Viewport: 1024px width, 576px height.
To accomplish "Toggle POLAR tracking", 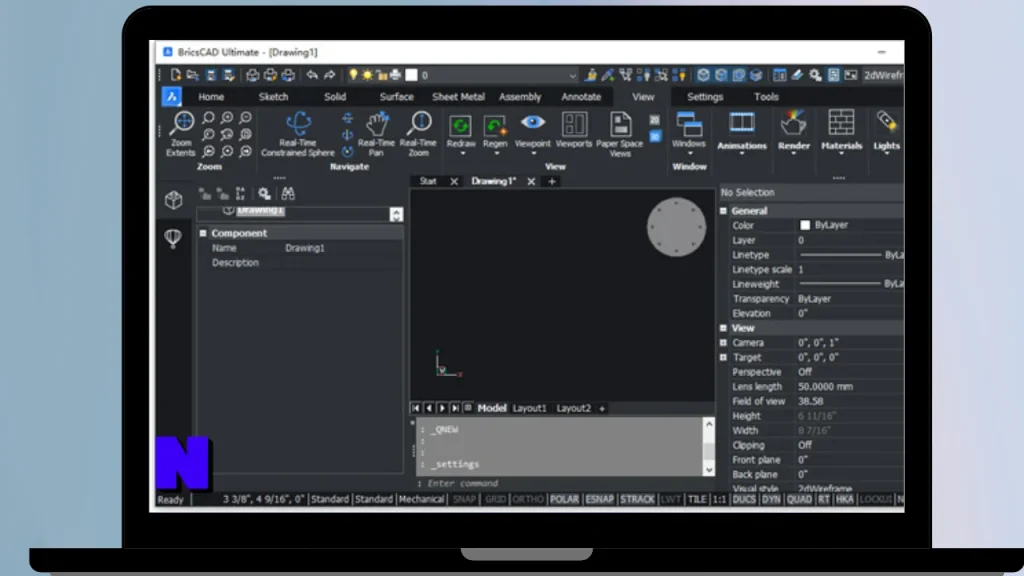I will point(564,500).
